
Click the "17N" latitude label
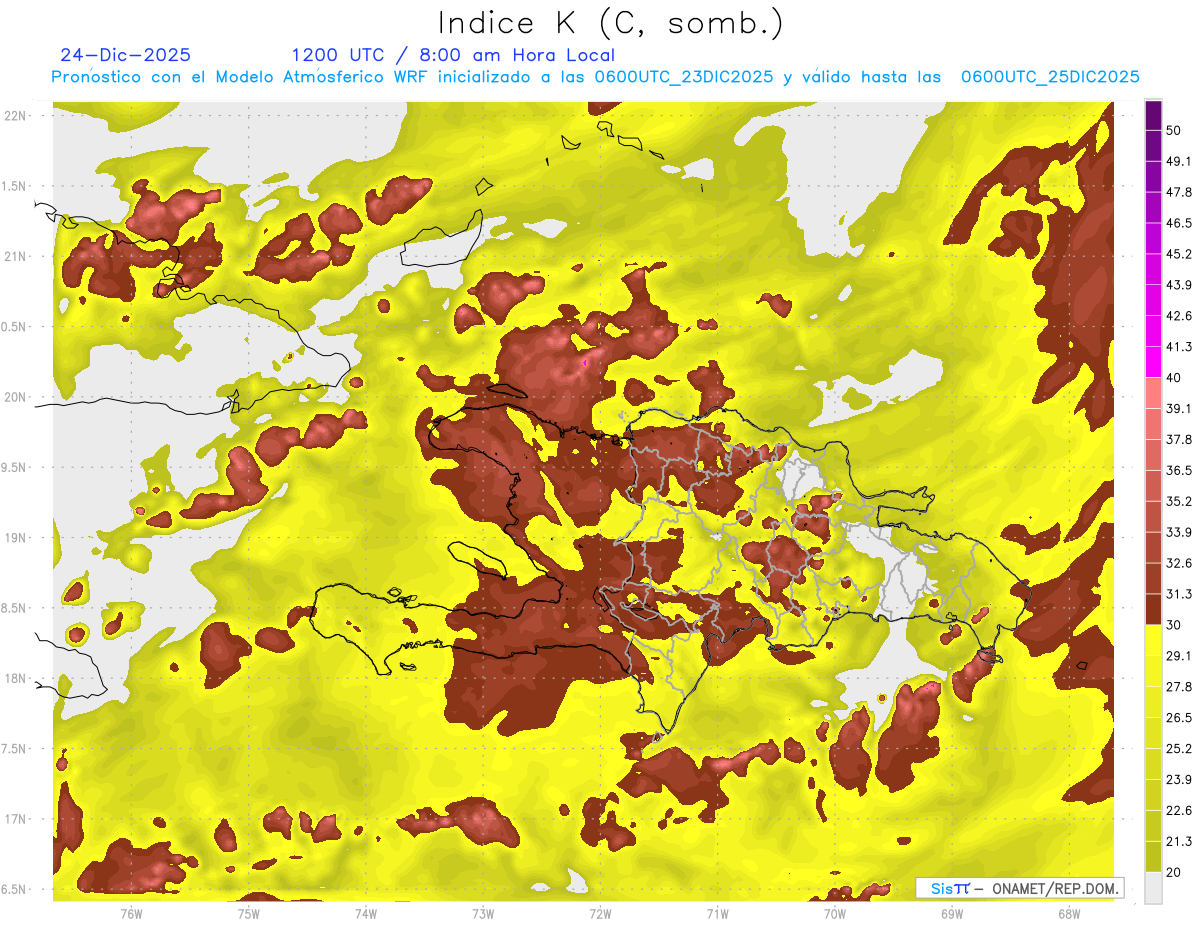(17, 820)
